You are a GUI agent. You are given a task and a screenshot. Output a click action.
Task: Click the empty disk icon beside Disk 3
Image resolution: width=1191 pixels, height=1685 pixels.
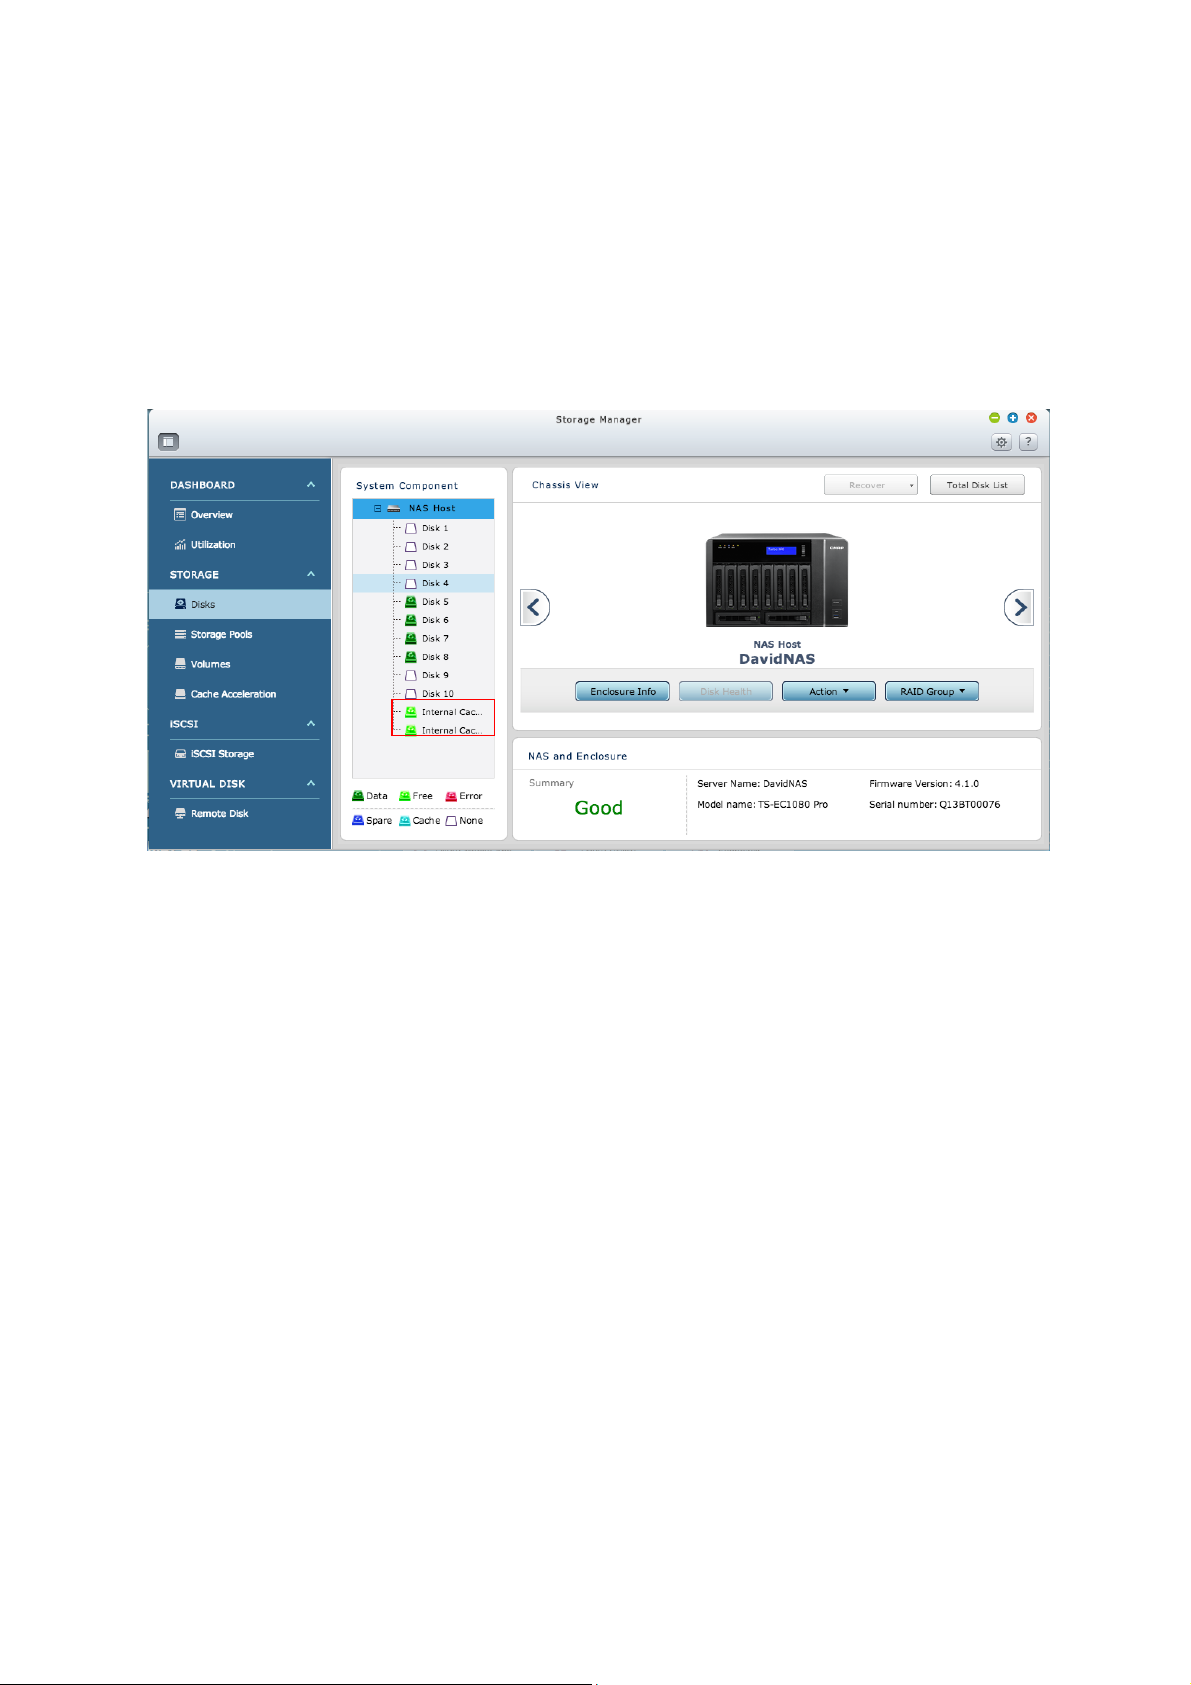click(411, 565)
